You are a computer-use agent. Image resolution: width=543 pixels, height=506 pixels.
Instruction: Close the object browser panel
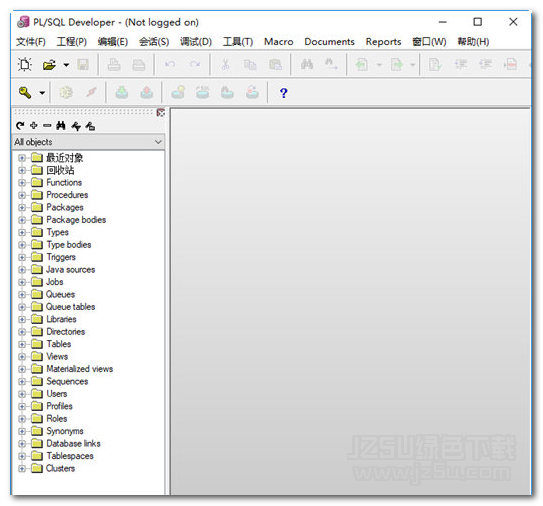coord(160,113)
